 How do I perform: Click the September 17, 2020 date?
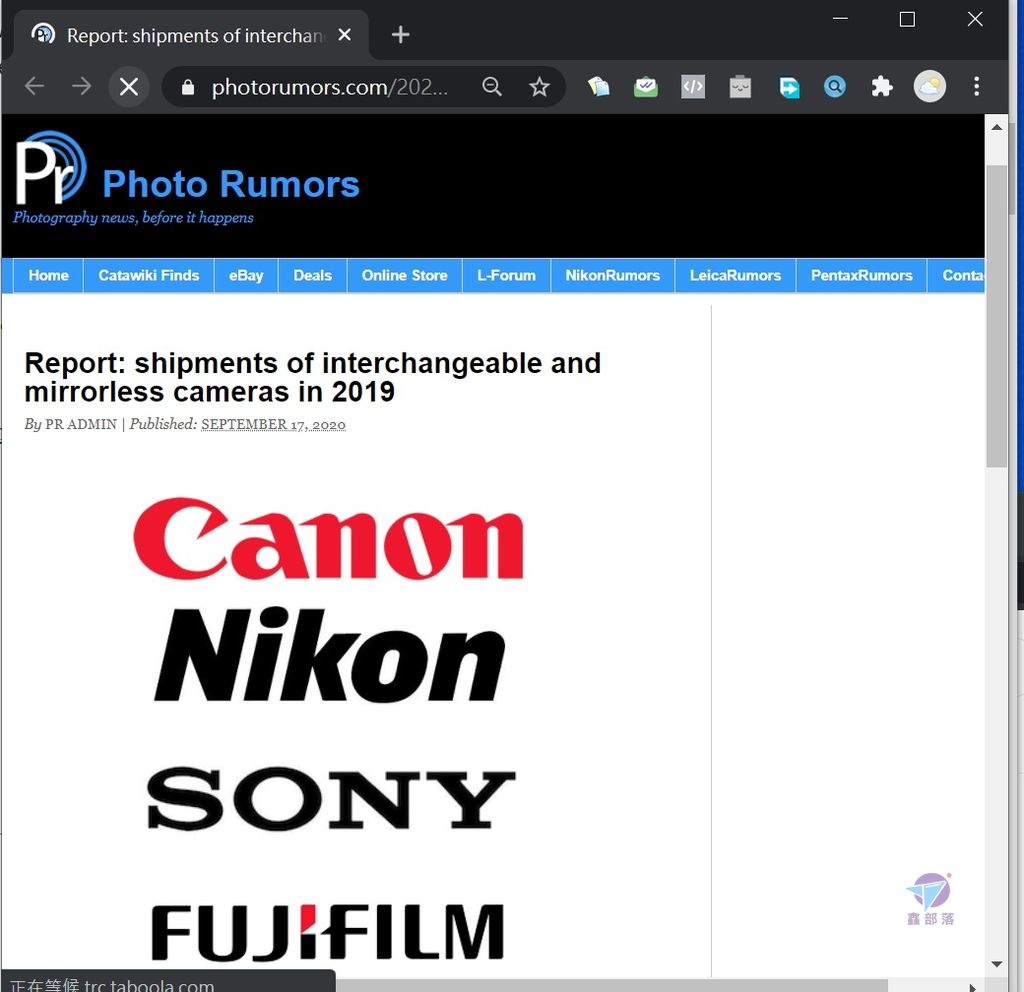[x=273, y=424]
